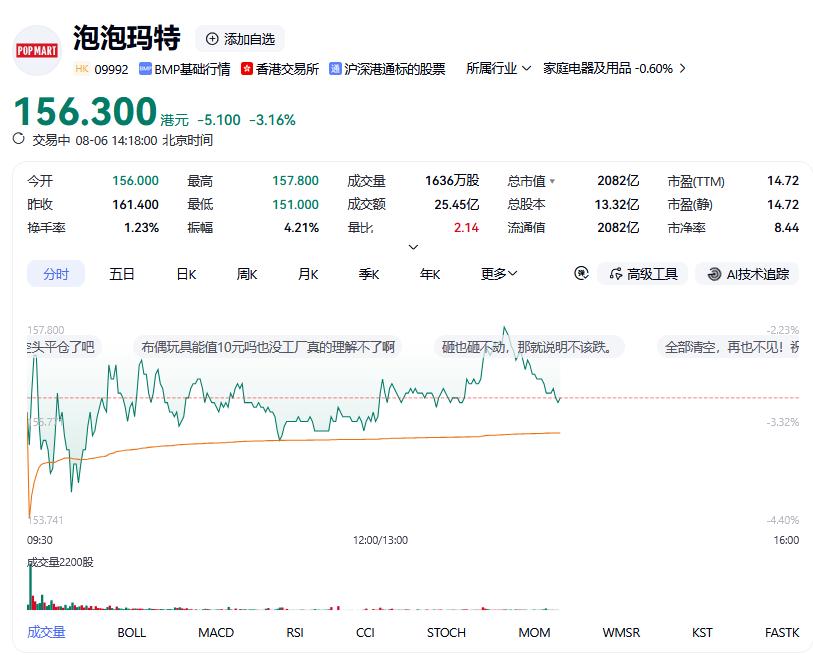Open AI技术追踪 feature

[x=747, y=274]
